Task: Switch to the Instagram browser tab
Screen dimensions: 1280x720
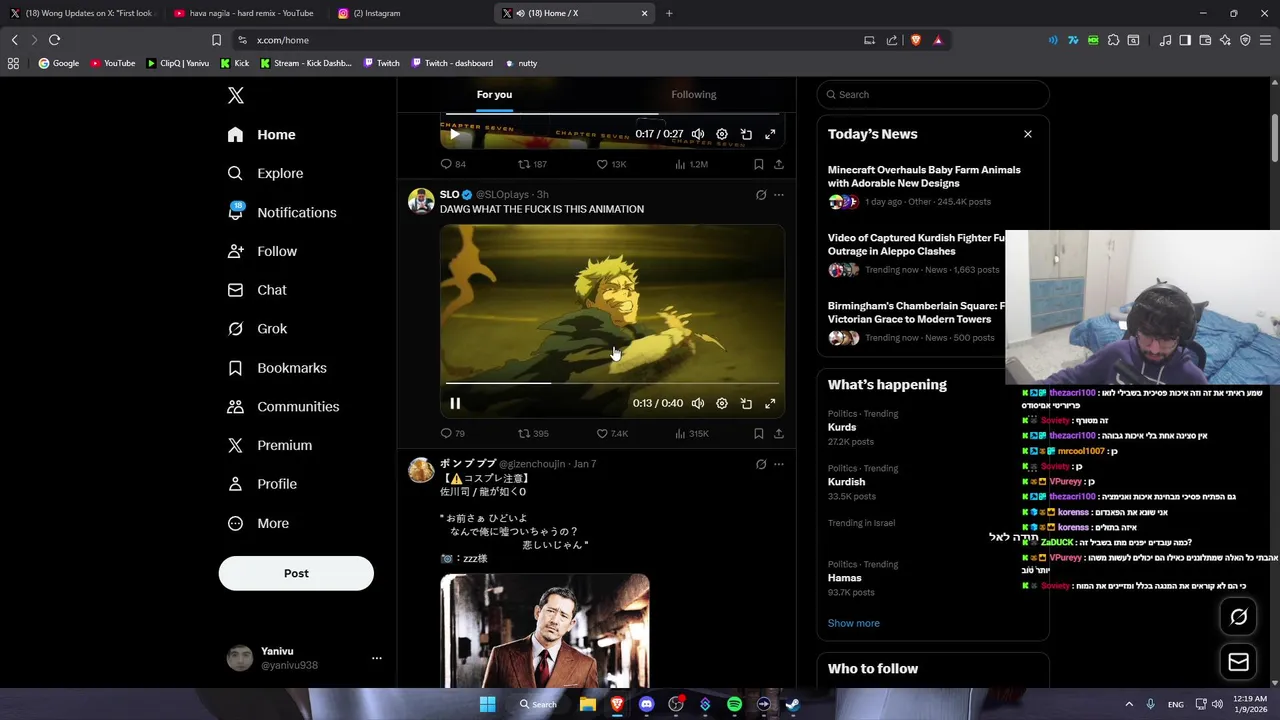Action: [x=375, y=13]
